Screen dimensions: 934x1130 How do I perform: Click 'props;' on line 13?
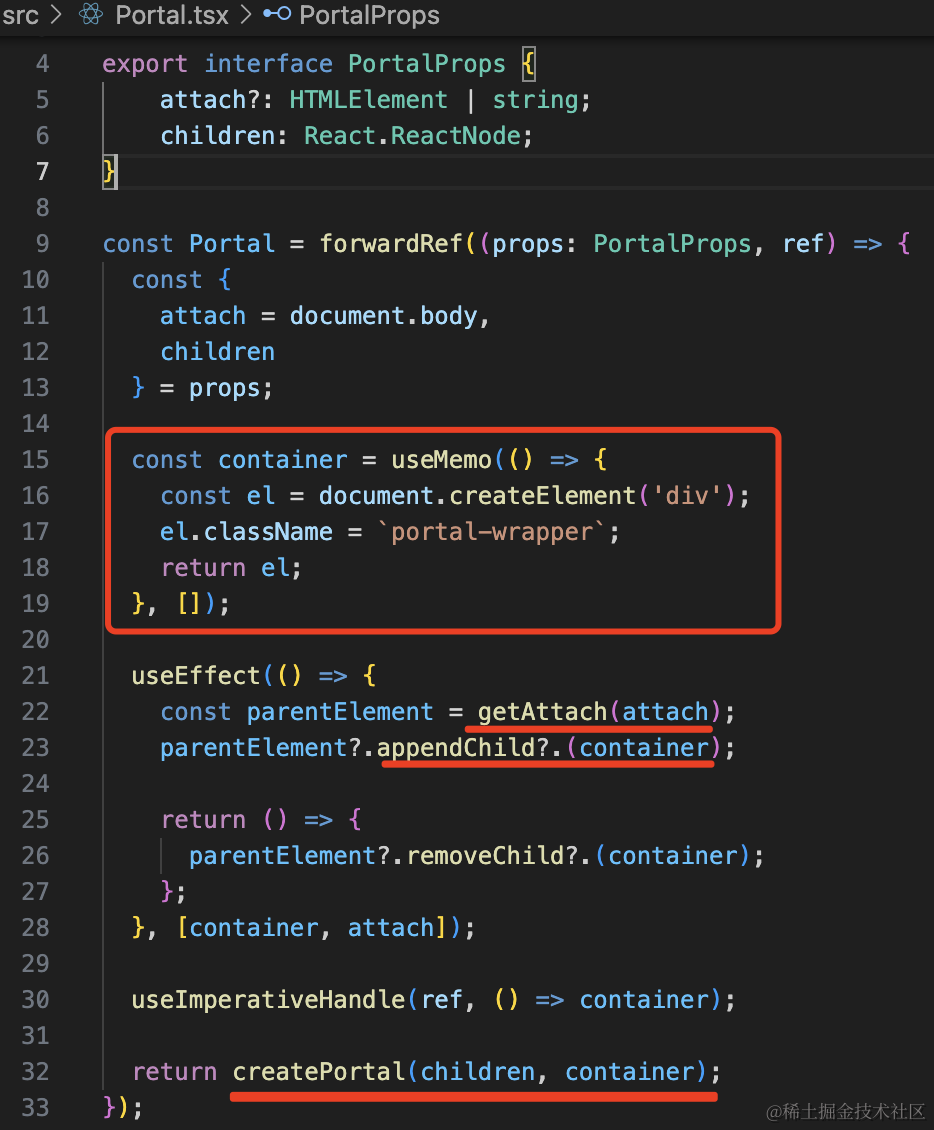[231, 389]
